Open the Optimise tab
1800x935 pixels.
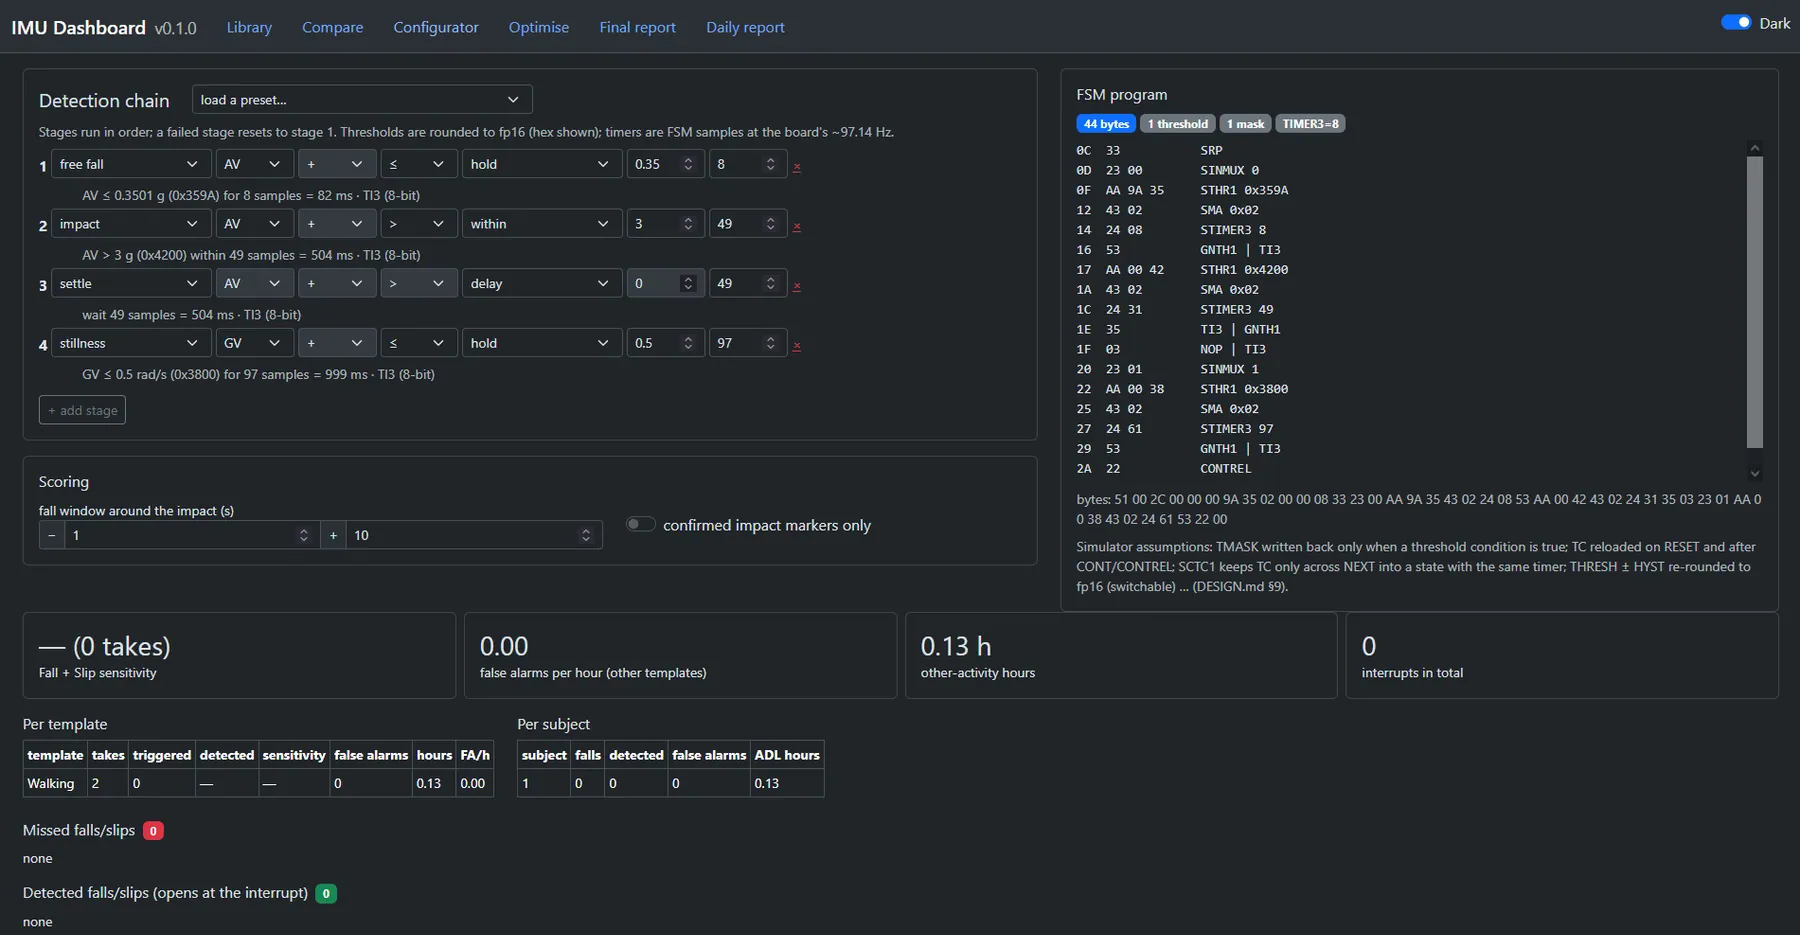539,27
